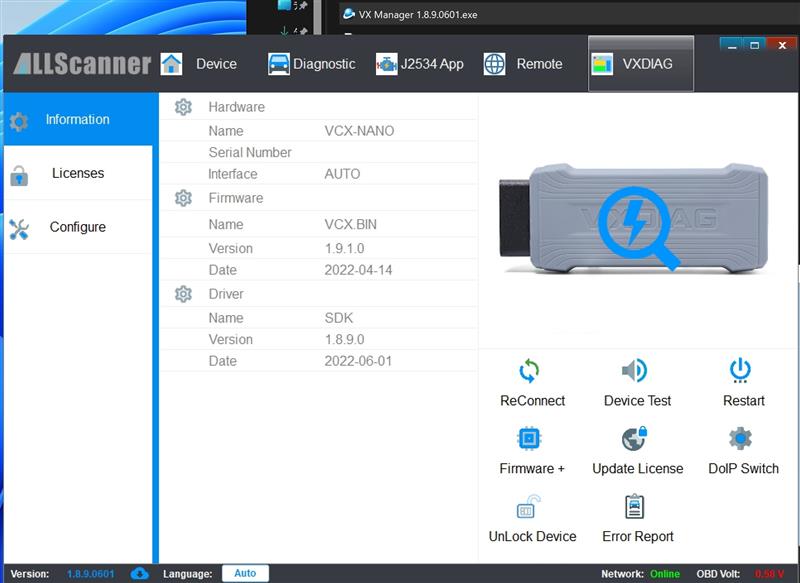Click the Driver section heading
The width and height of the screenshot is (800, 583).
coord(226,294)
